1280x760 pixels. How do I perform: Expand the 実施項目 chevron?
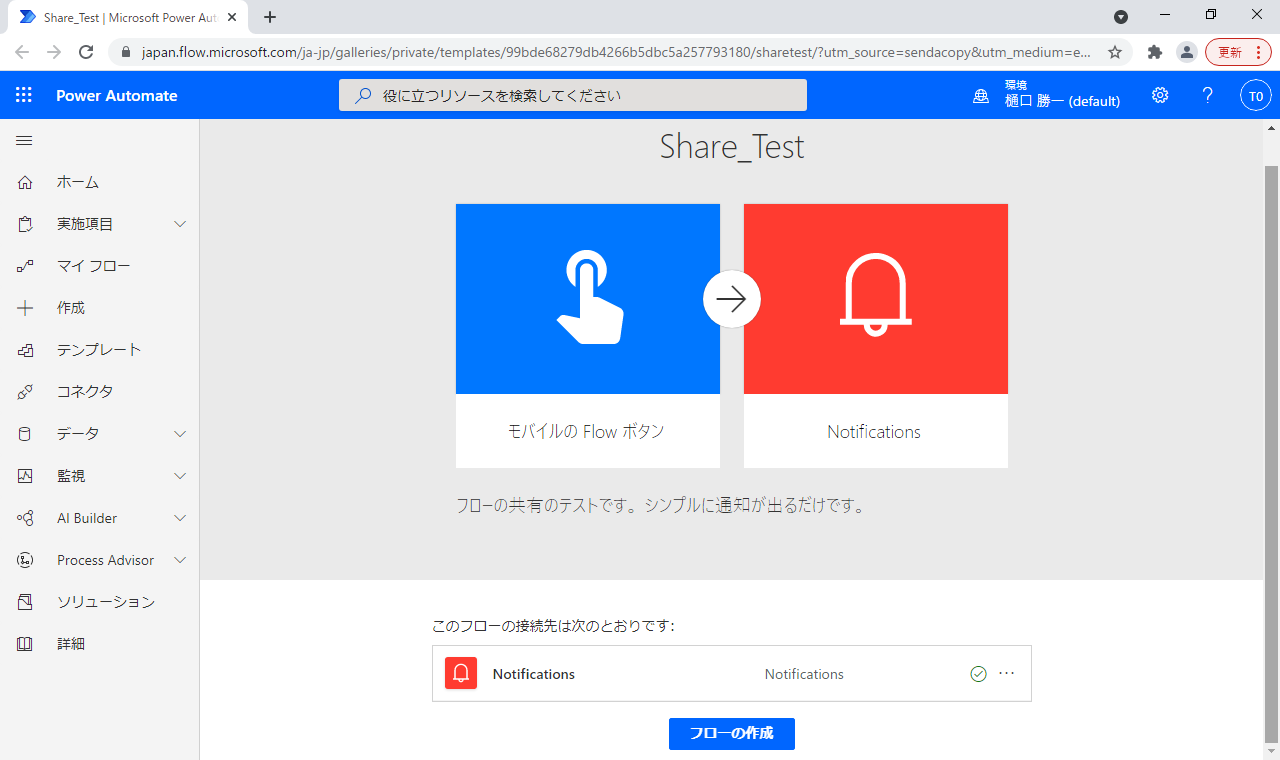coord(180,224)
